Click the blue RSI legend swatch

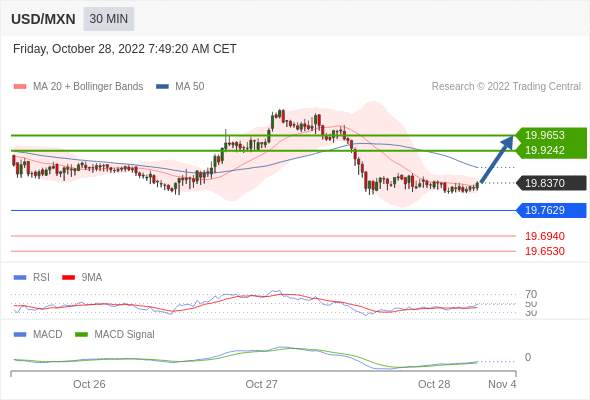pos(20,278)
